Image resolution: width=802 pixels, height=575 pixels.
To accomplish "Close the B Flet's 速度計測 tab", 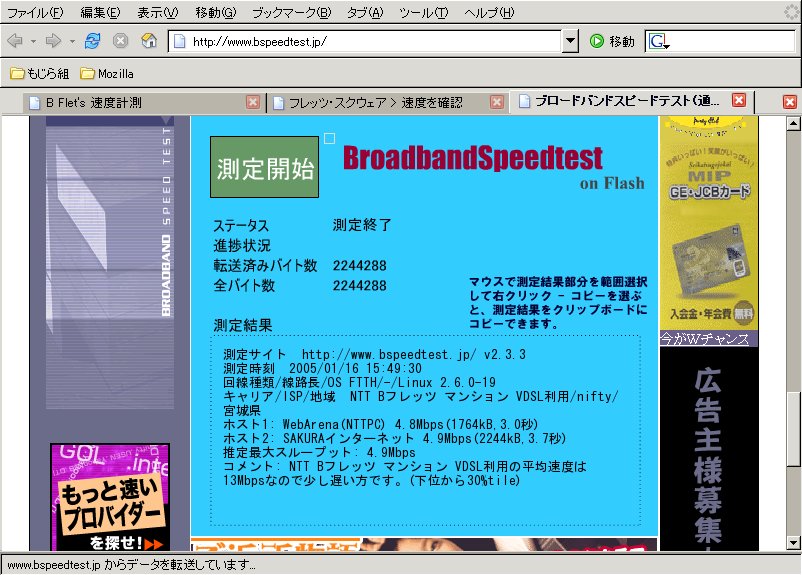I will coord(253,102).
